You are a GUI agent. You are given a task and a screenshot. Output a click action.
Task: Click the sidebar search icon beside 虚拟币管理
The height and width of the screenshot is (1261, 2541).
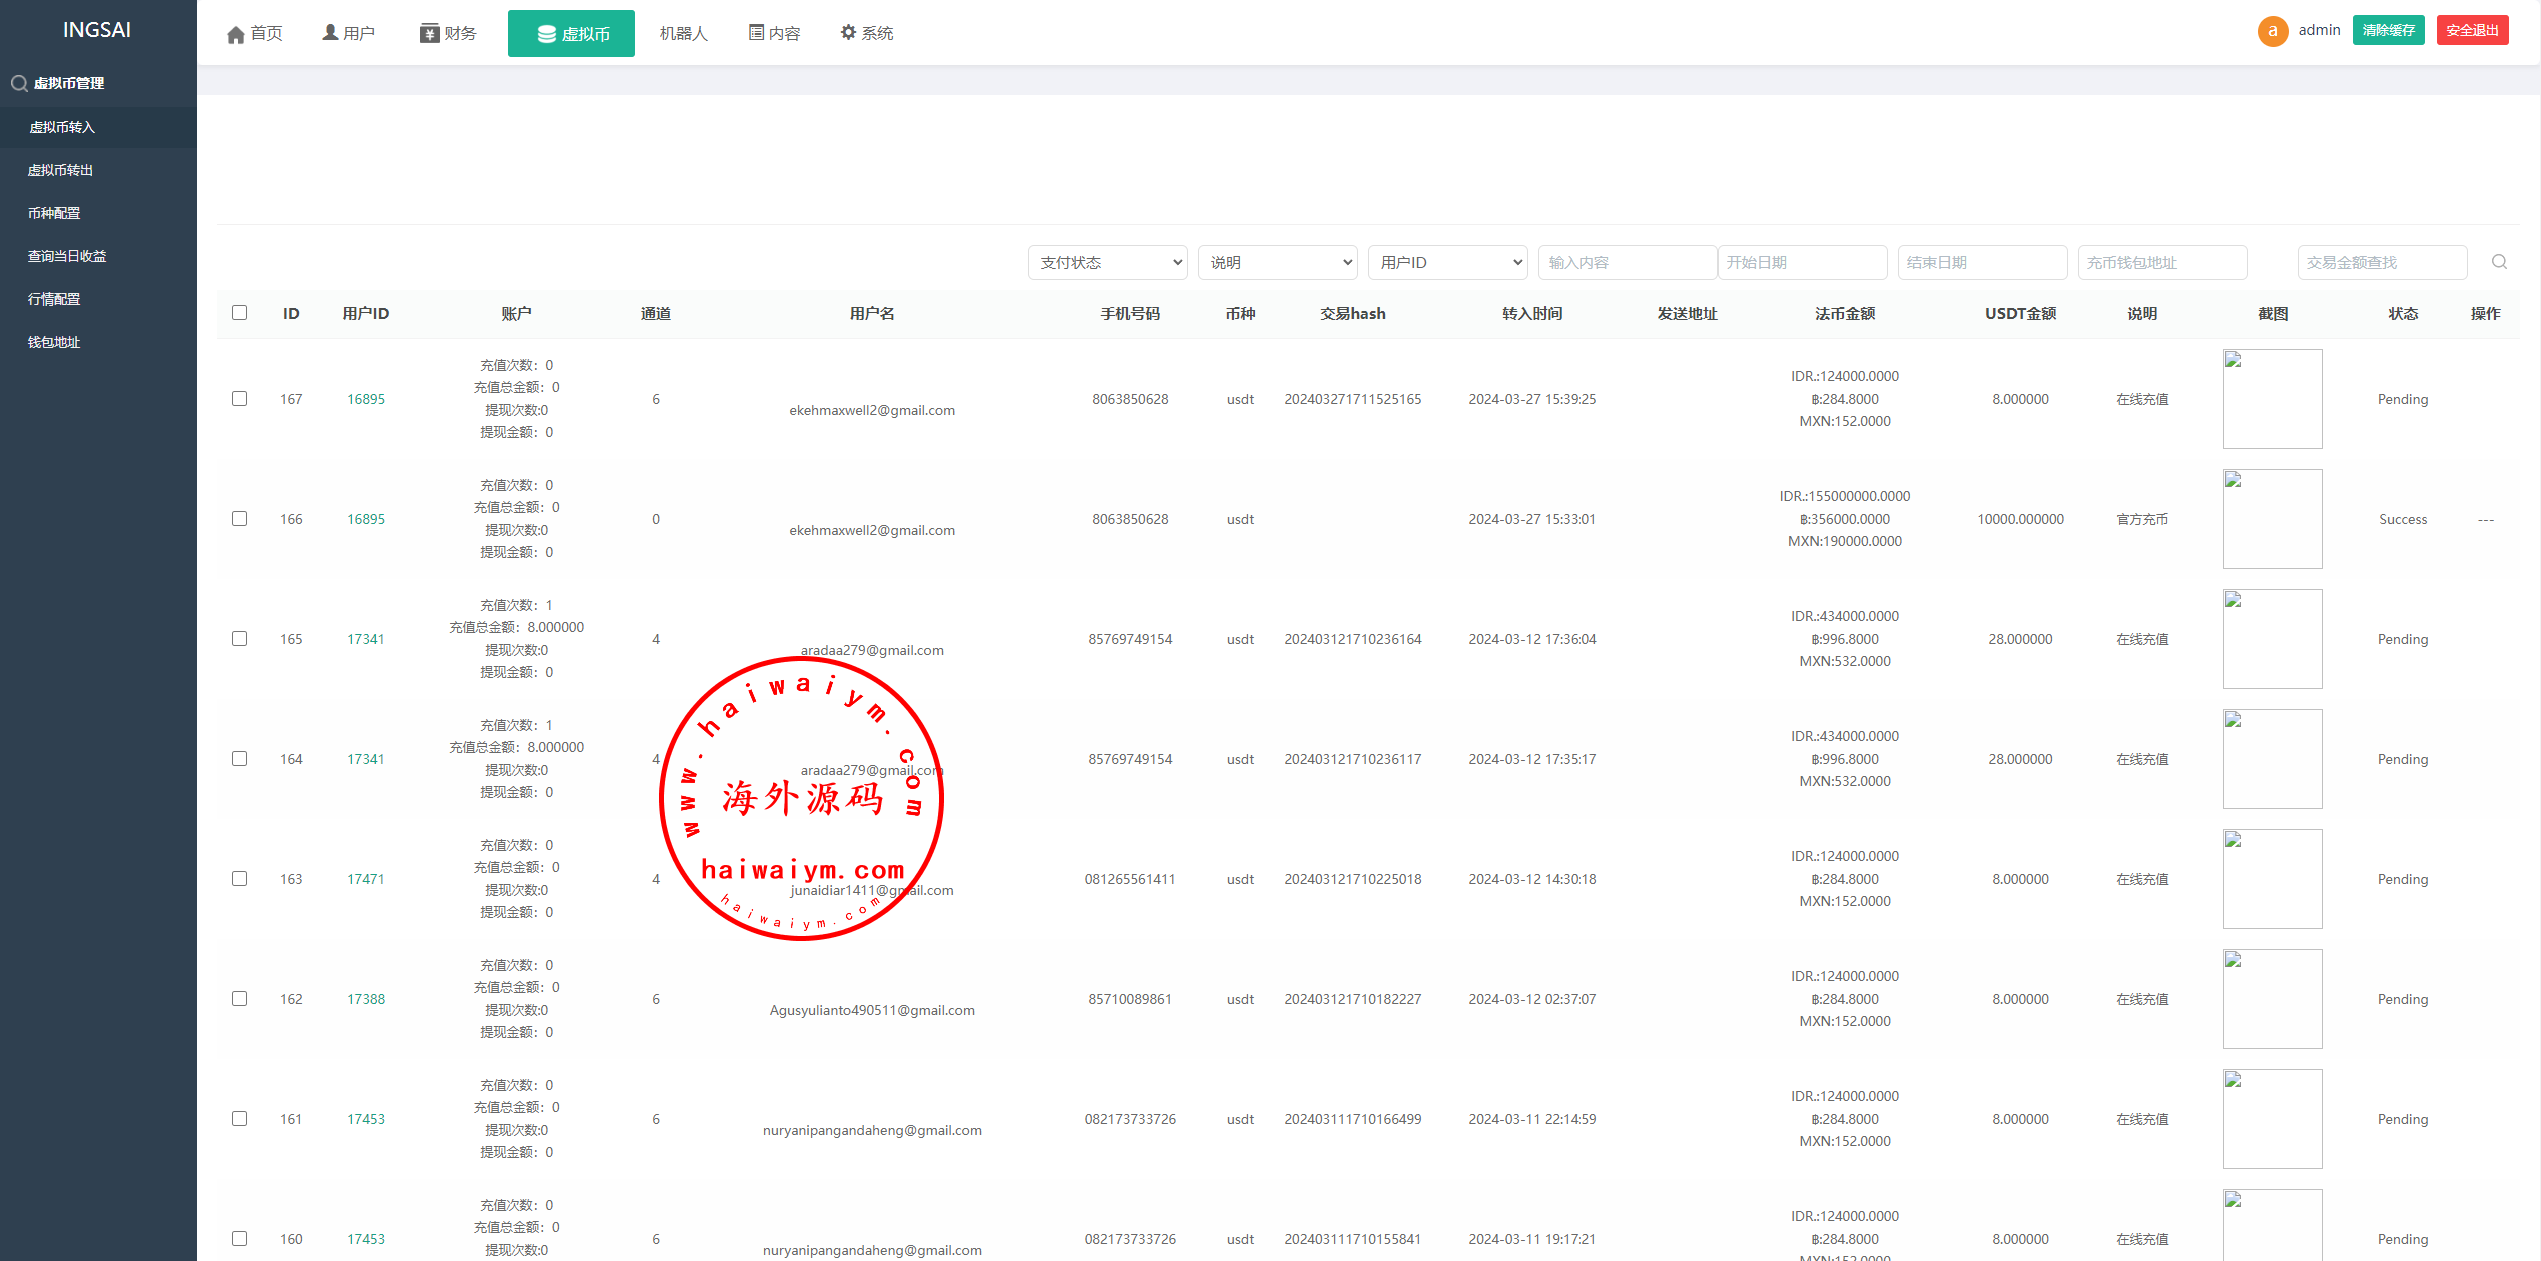18,83
